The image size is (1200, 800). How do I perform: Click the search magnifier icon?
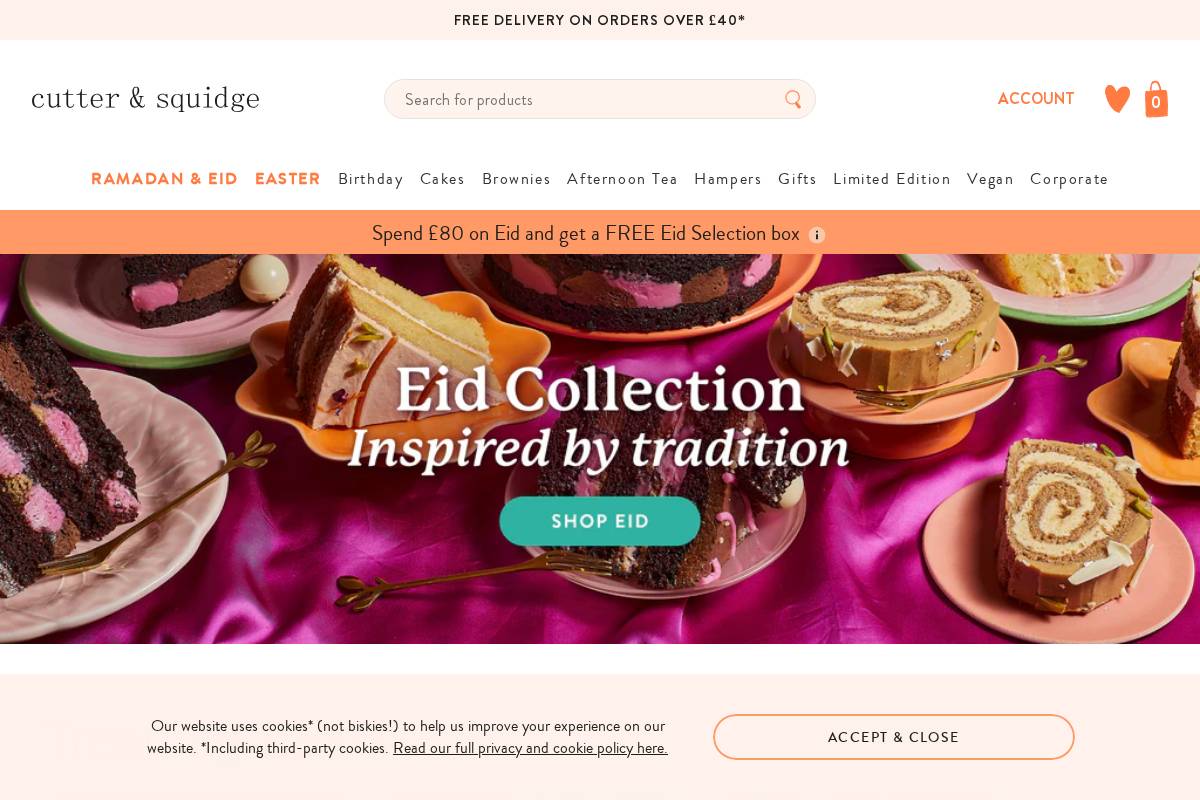tap(793, 99)
